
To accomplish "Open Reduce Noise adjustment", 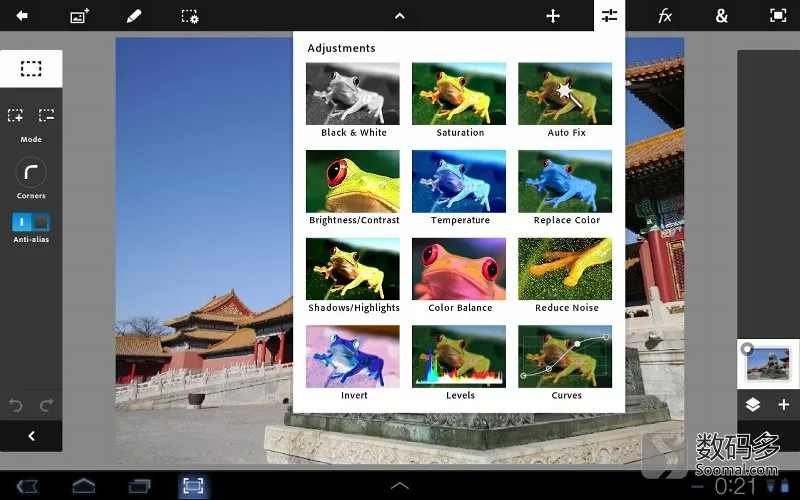I will click(x=565, y=276).
